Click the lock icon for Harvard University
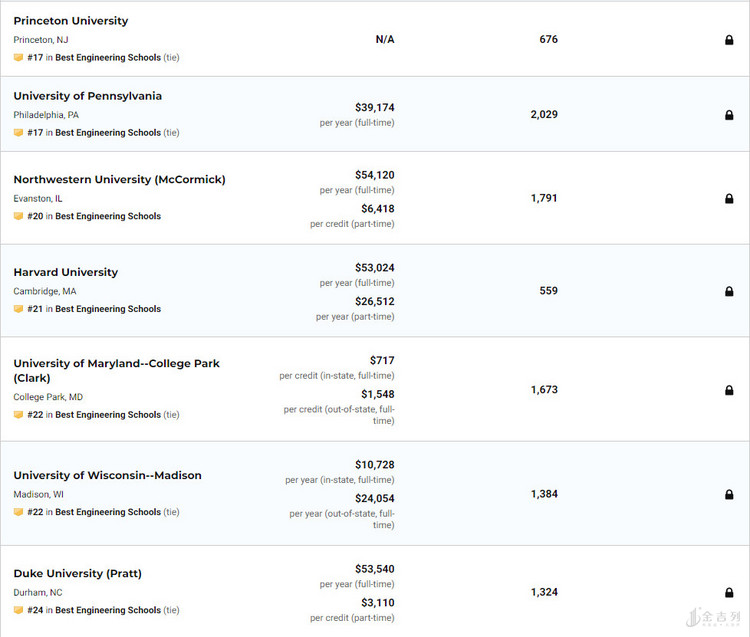This screenshot has width=750, height=637. tap(729, 292)
